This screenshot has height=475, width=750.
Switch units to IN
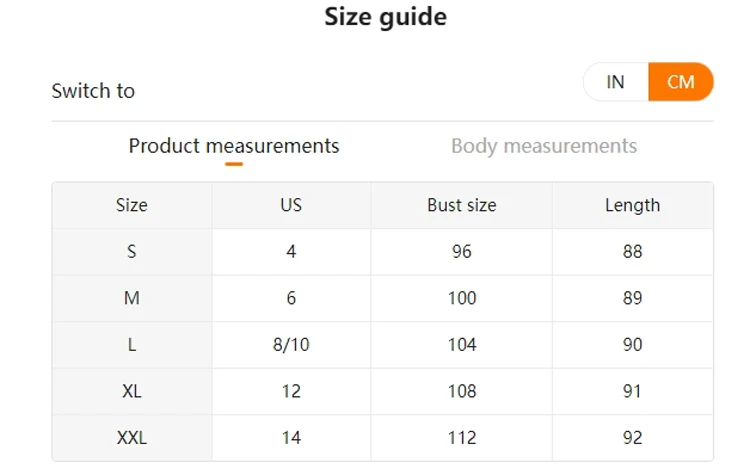616,82
